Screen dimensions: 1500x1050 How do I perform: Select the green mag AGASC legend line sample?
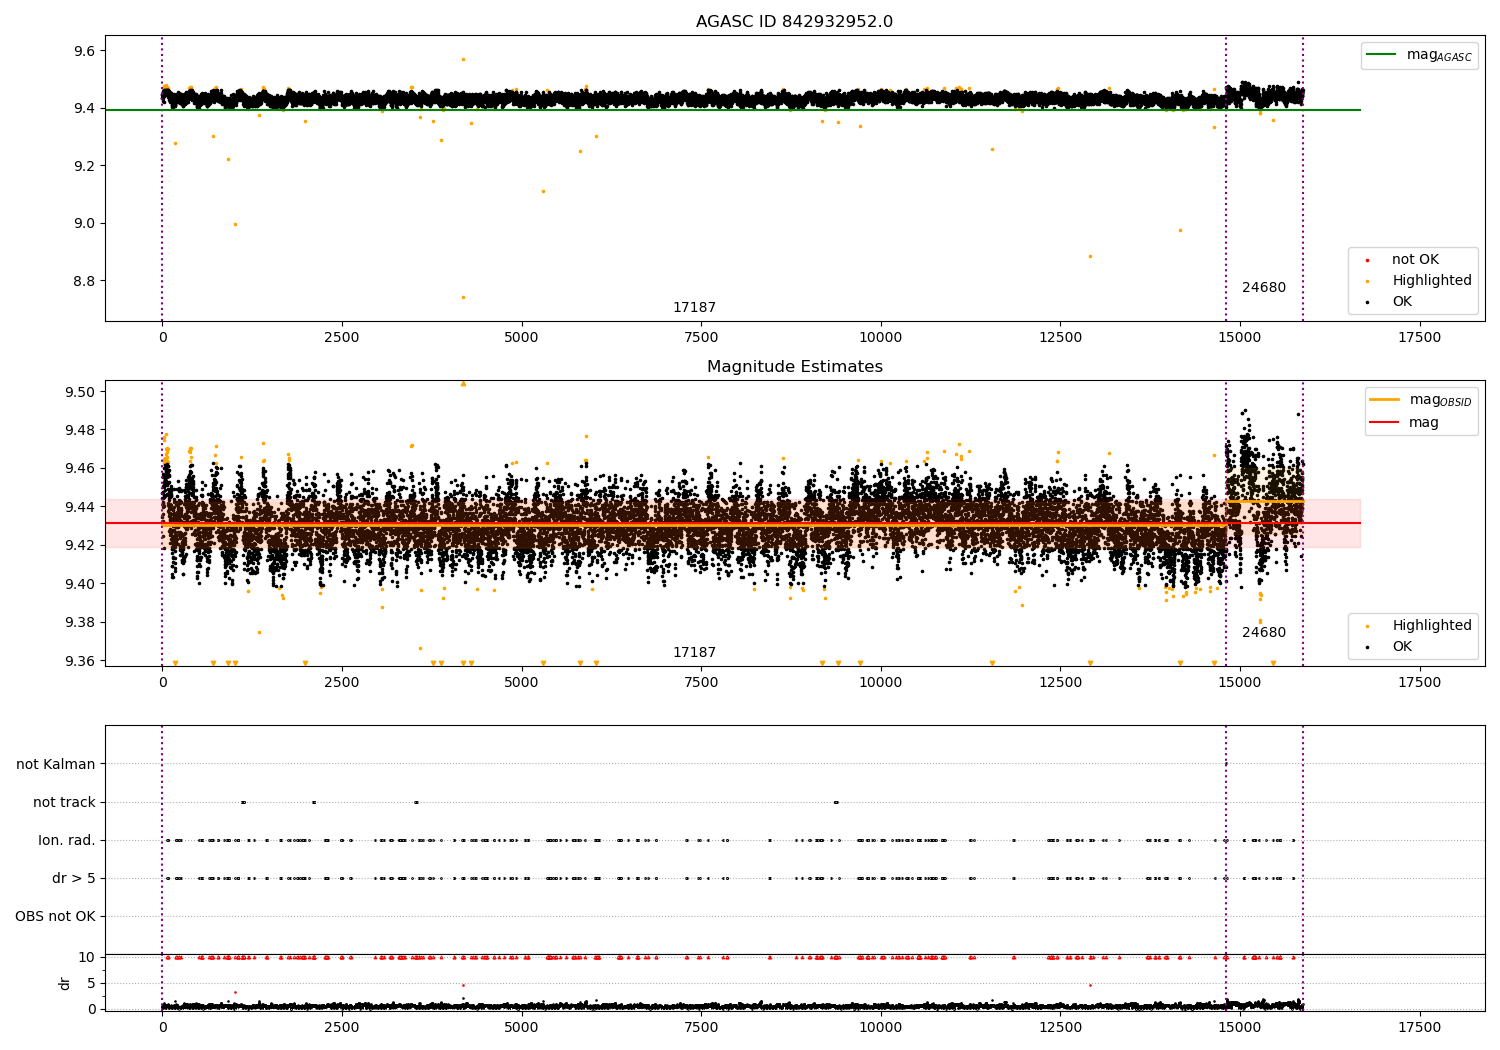[1381, 55]
